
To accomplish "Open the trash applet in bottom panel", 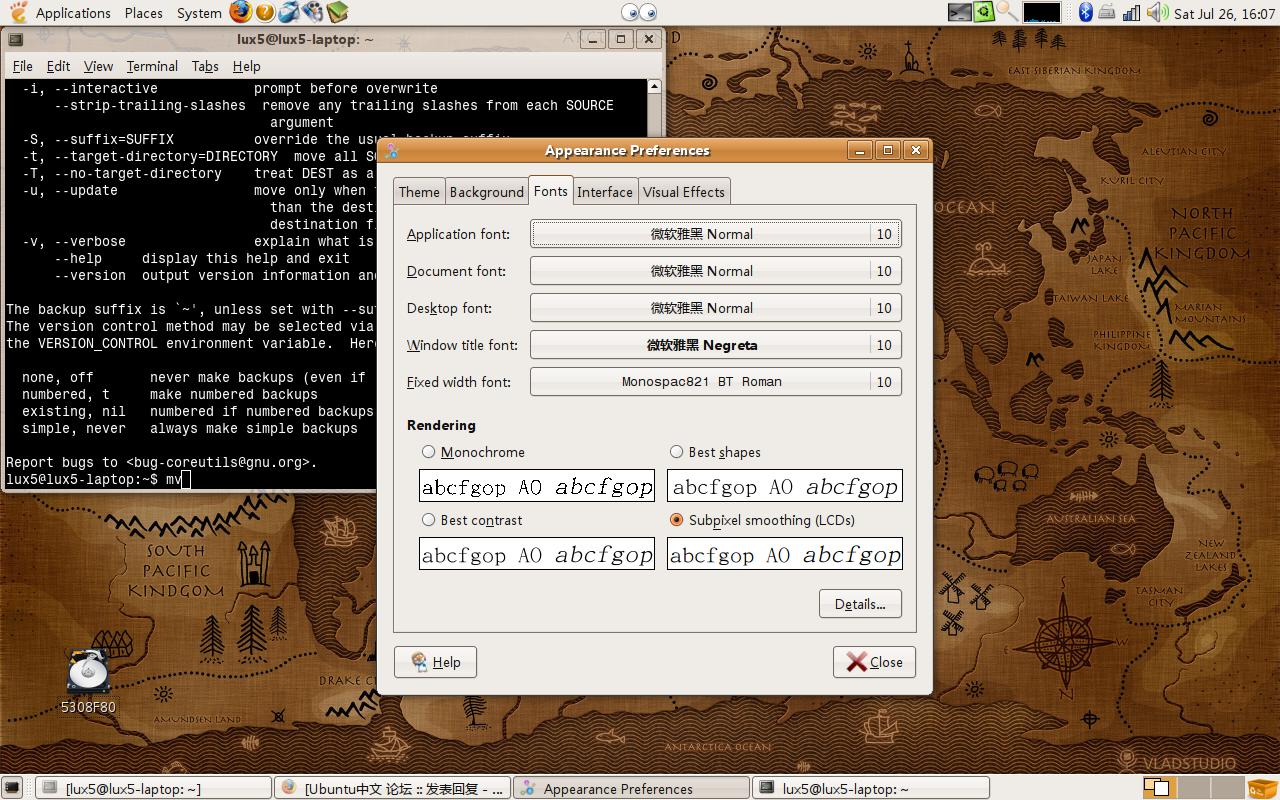I will (1264, 788).
